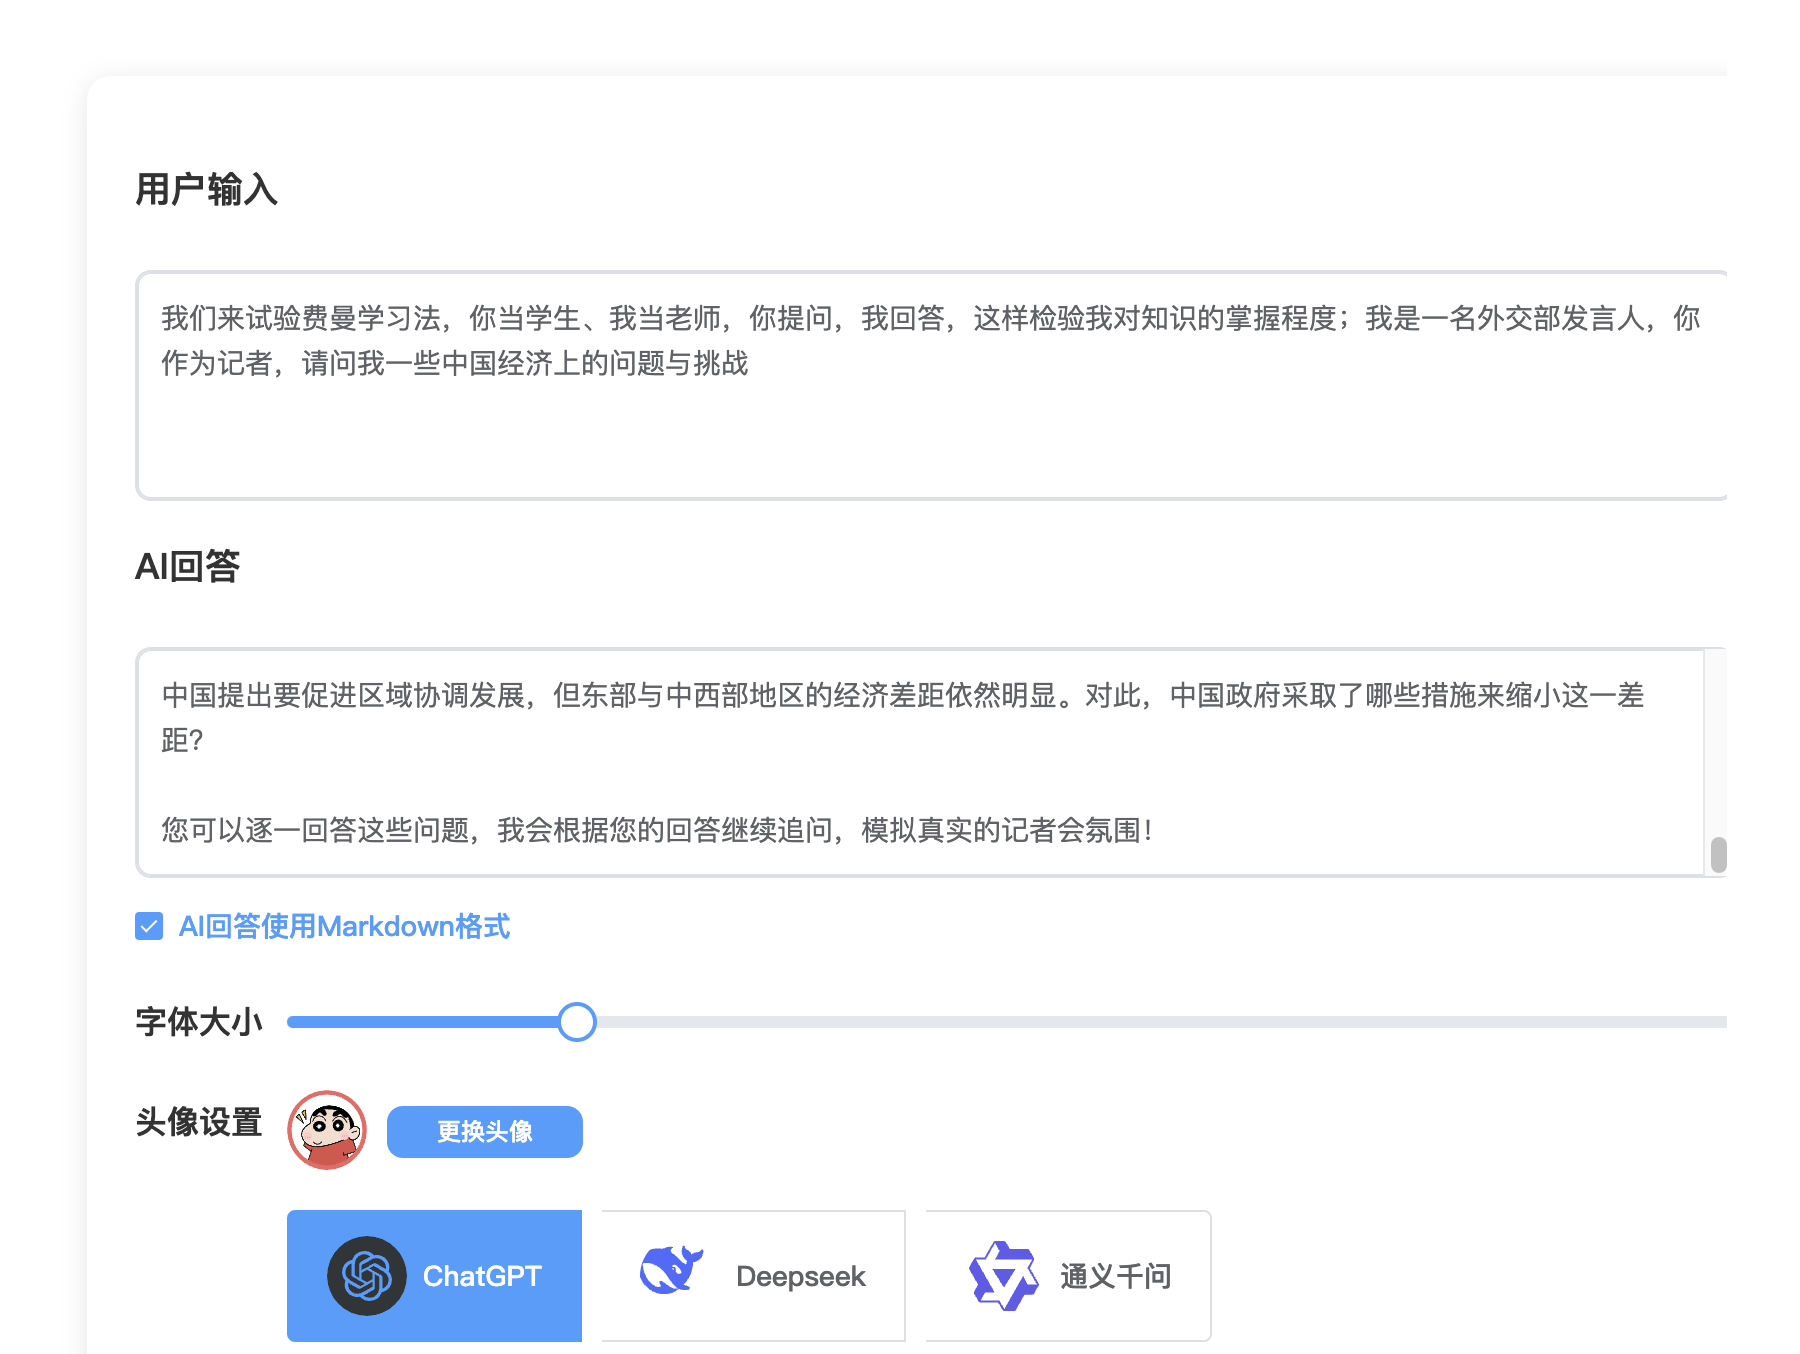Focus the 用户输入 text box
Image resolution: width=1800 pixels, height=1354 pixels.
point(932,385)
